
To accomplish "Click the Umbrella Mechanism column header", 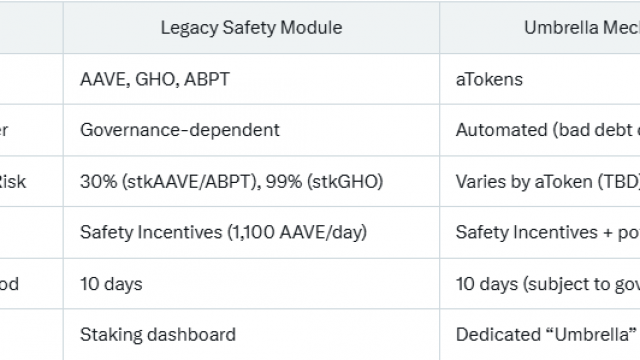I will pyautogui.click(x=540, y=28).
